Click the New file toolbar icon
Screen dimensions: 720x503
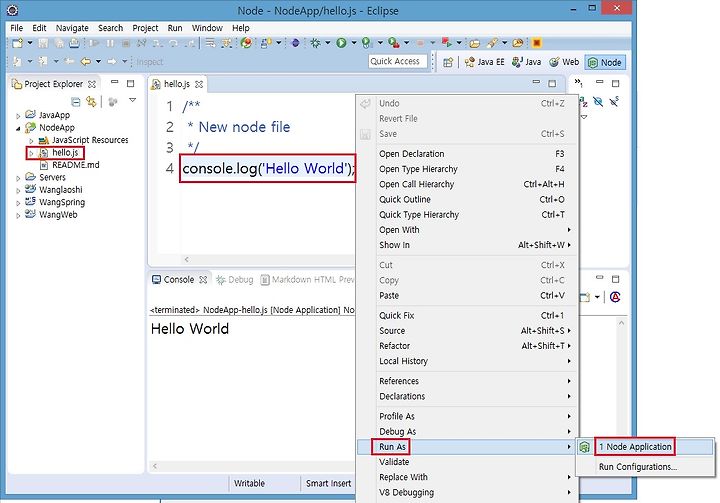tap(17, 43)
